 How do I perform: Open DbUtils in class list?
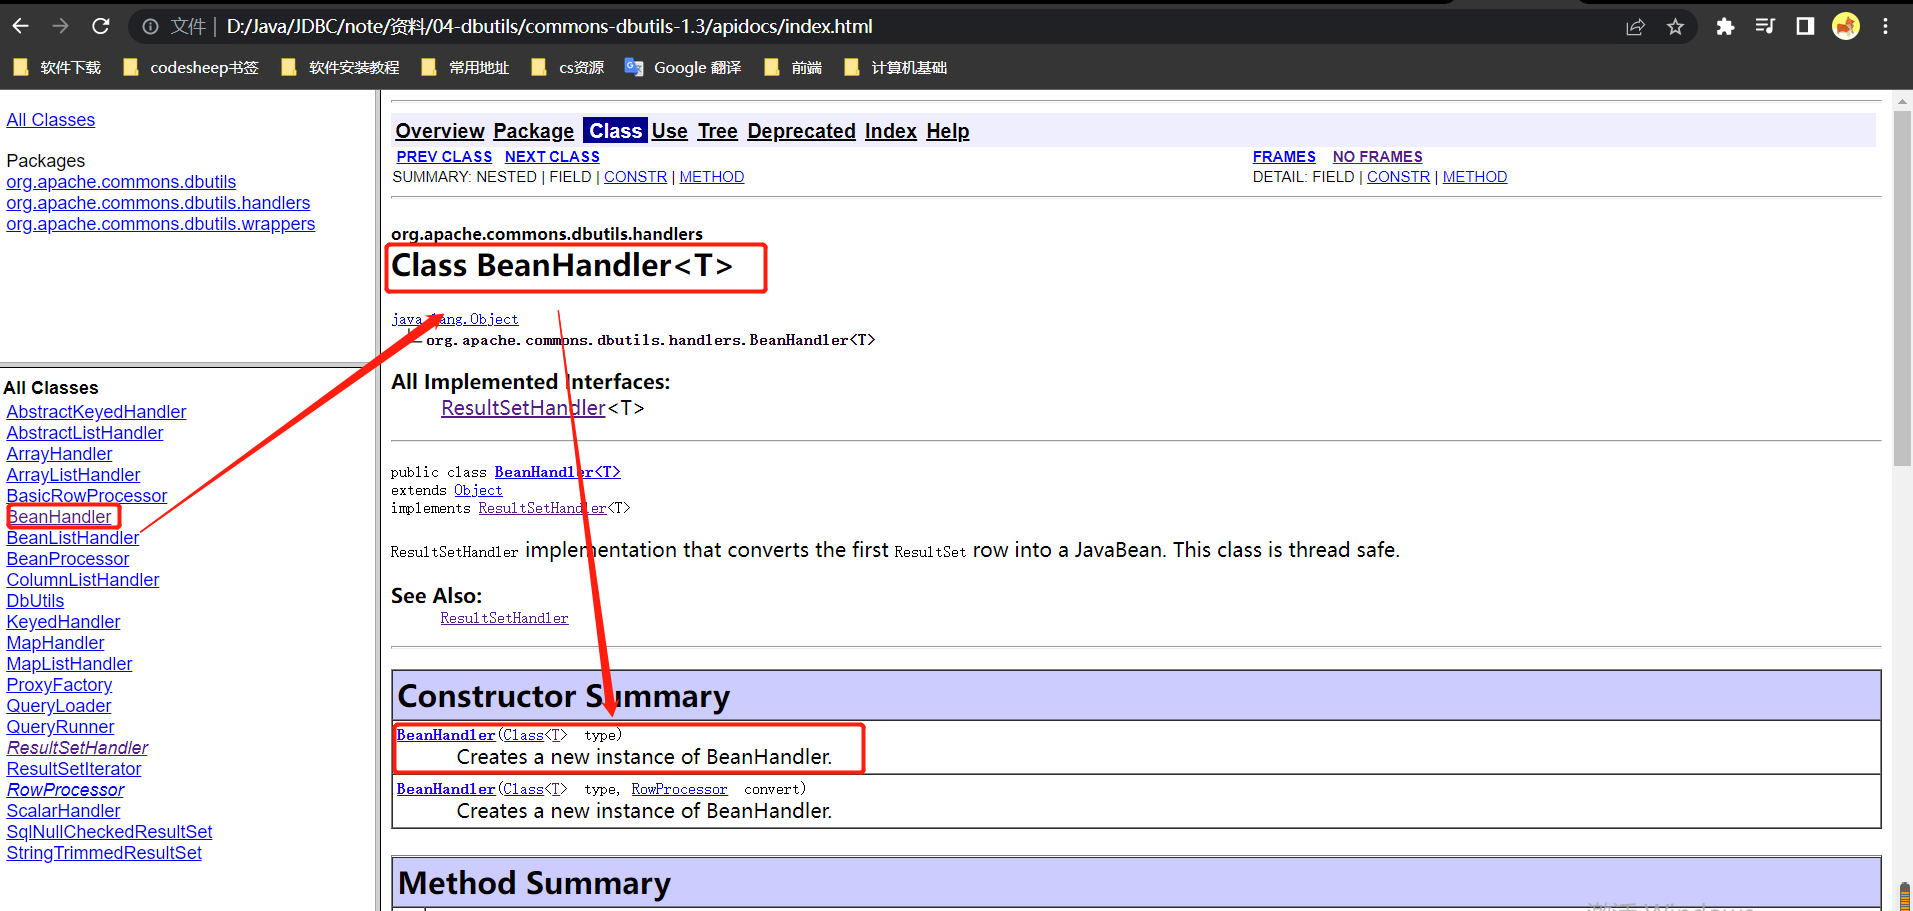click(35, 601)
